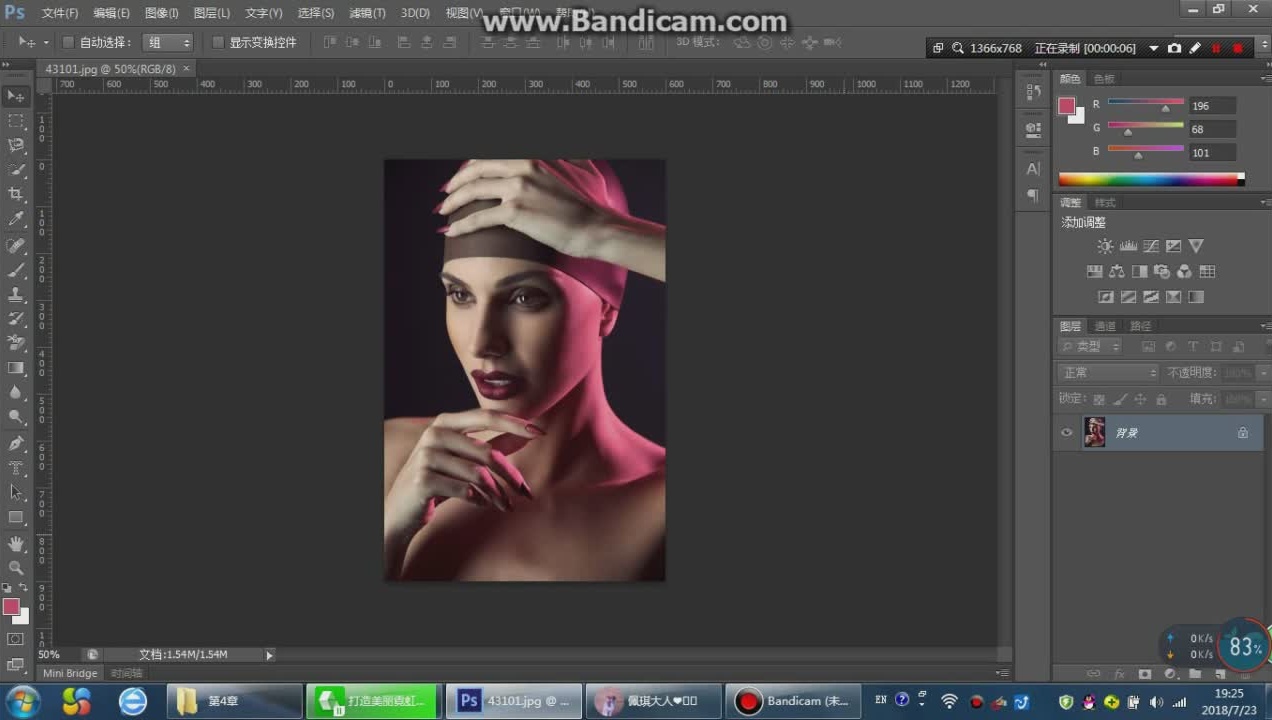Select the Gradient tool

coord(16,368)
